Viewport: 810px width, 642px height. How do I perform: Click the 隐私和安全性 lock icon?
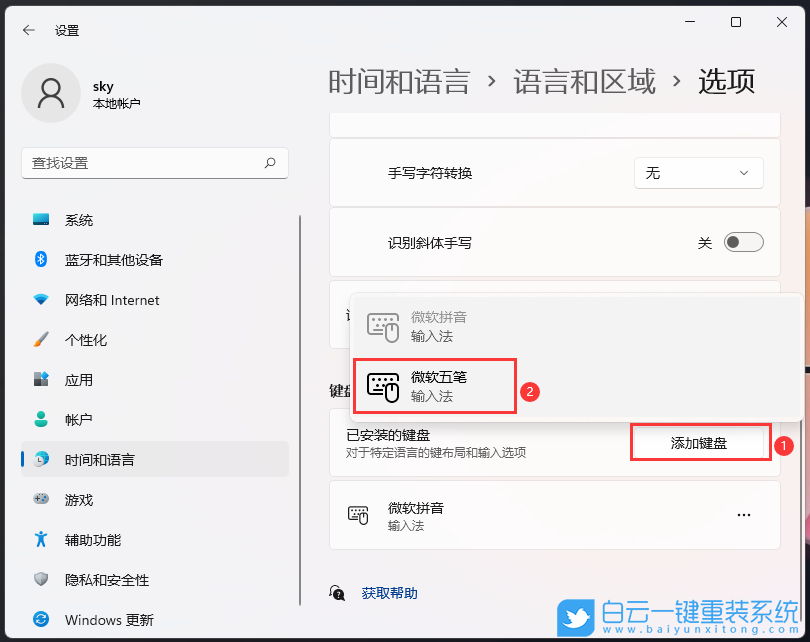40,579
